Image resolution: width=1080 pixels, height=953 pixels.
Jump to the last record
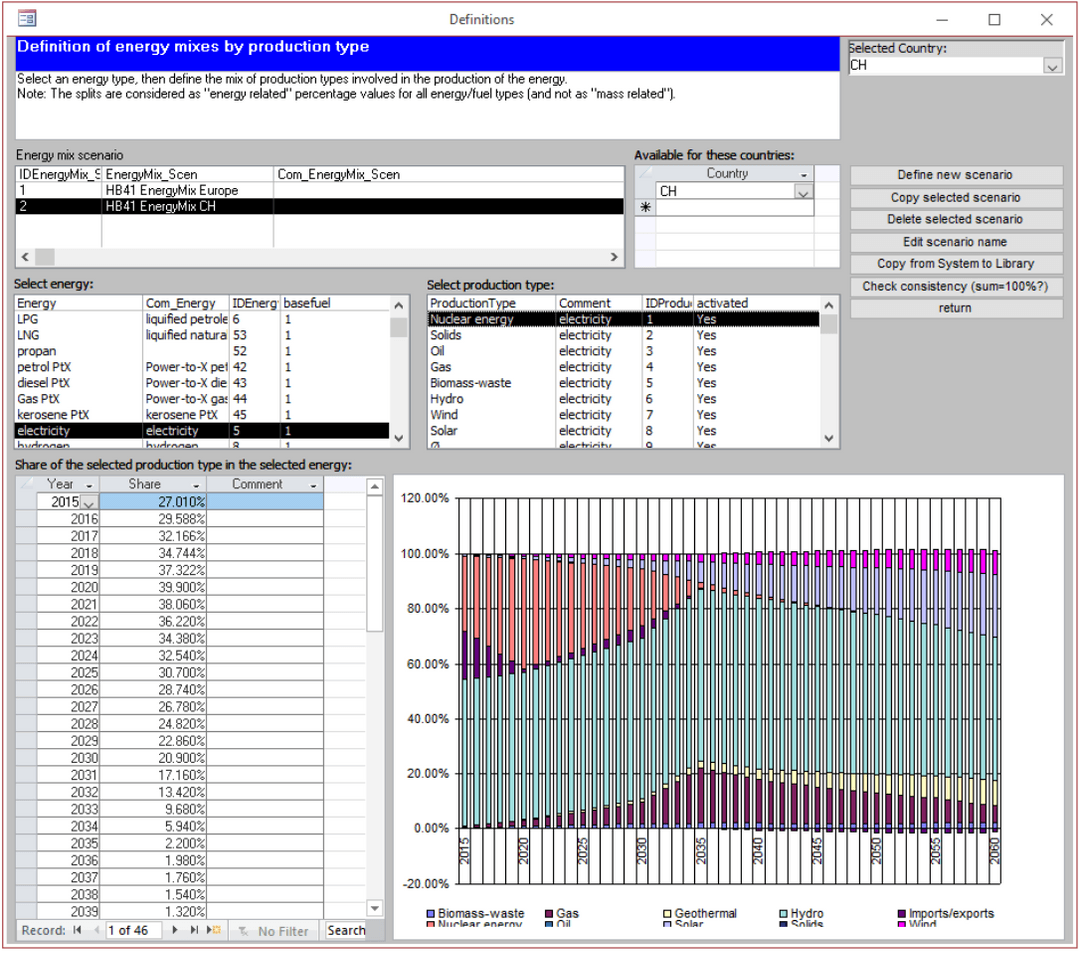(x=194, y=930)
